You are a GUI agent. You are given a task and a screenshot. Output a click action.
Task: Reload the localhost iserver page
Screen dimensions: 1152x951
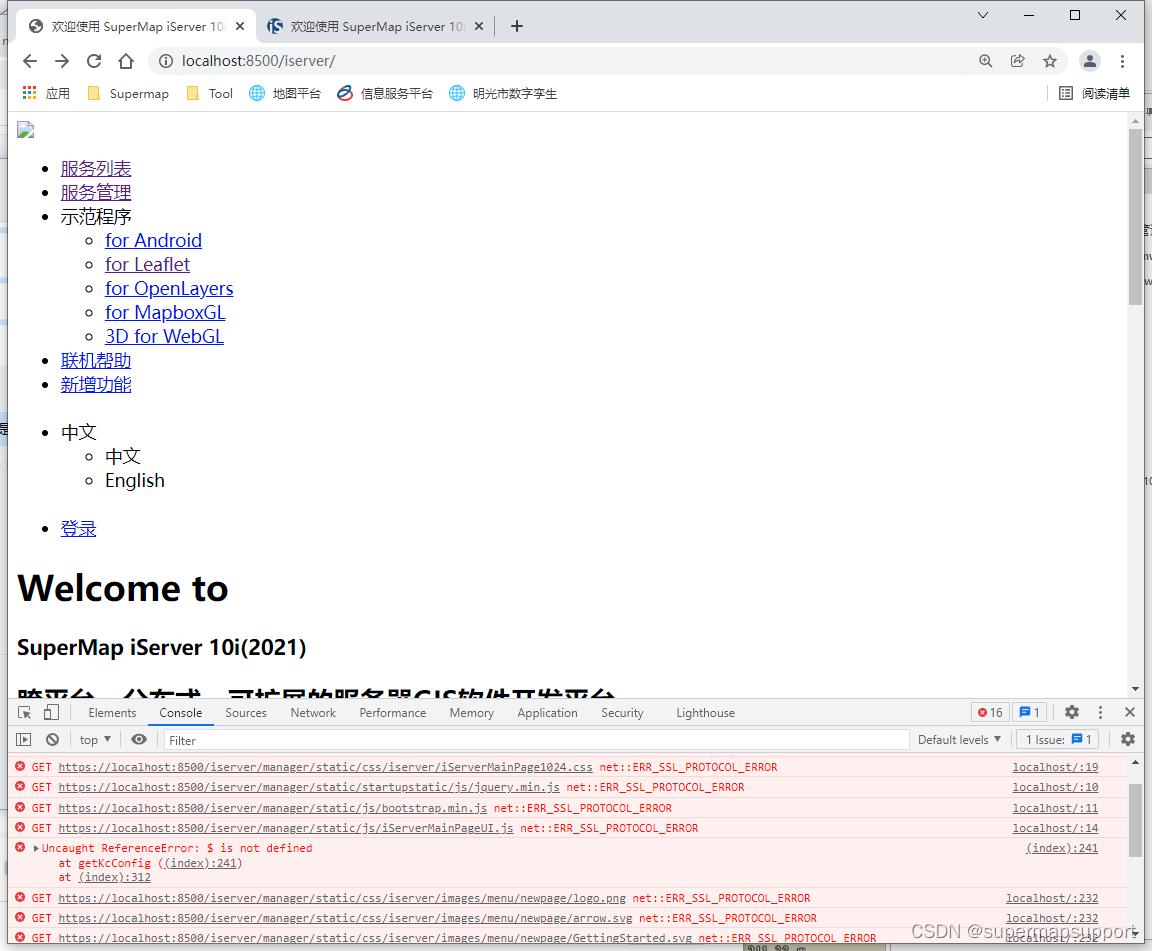tap(94, 61)
